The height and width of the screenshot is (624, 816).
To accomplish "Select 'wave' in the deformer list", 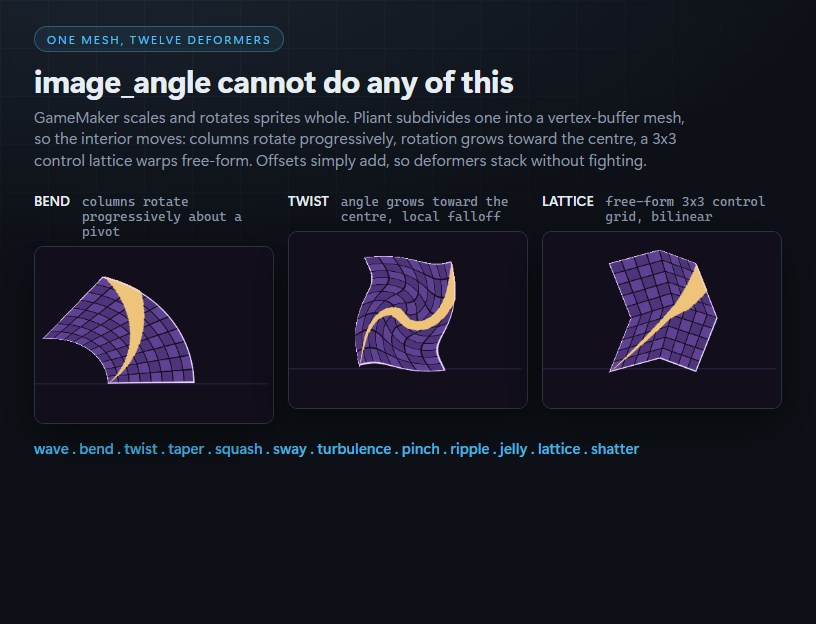I will pos(51,449).
